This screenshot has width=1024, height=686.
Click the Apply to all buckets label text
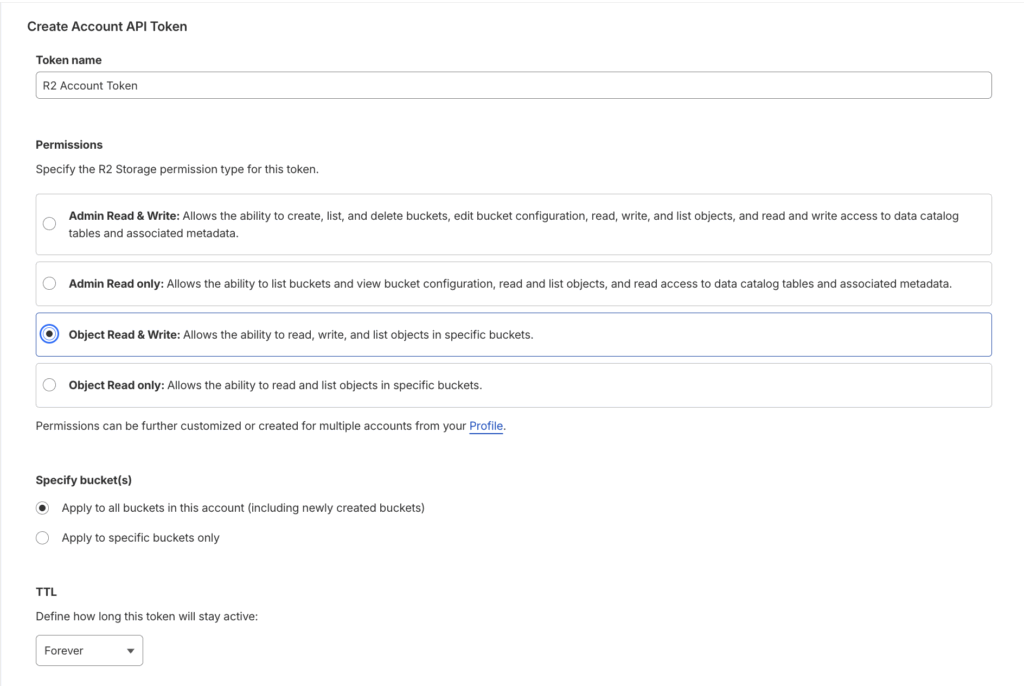(x=243, y=508)
